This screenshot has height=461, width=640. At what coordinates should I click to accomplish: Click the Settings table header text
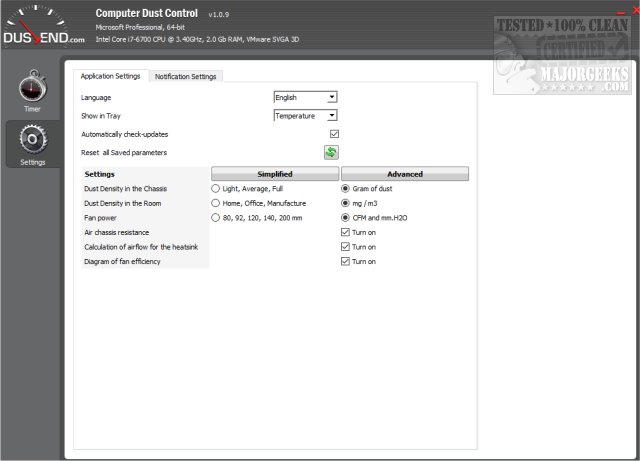click(x=100, y=174)
